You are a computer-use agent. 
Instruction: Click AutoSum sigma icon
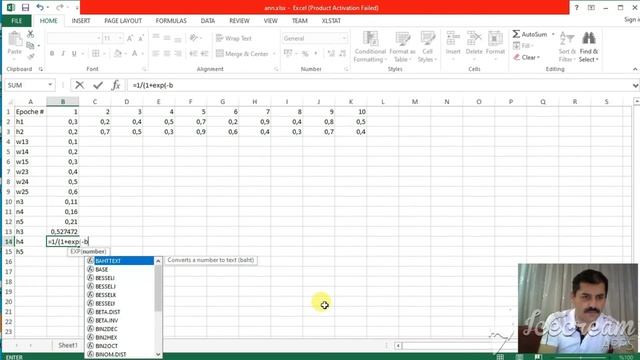tap(516, 34)
